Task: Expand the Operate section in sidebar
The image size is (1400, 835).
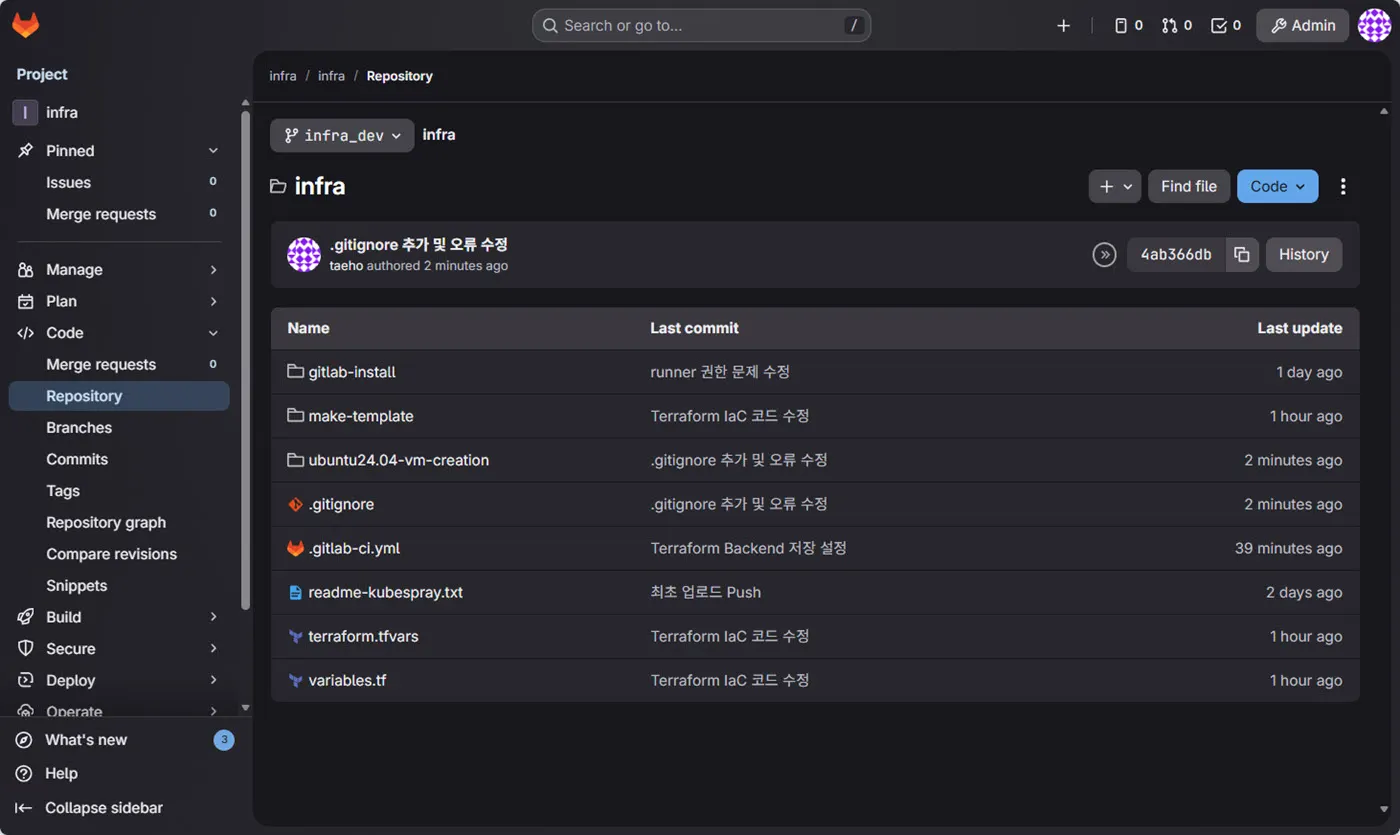Action: pyautogui.click(x=119, y=712)
